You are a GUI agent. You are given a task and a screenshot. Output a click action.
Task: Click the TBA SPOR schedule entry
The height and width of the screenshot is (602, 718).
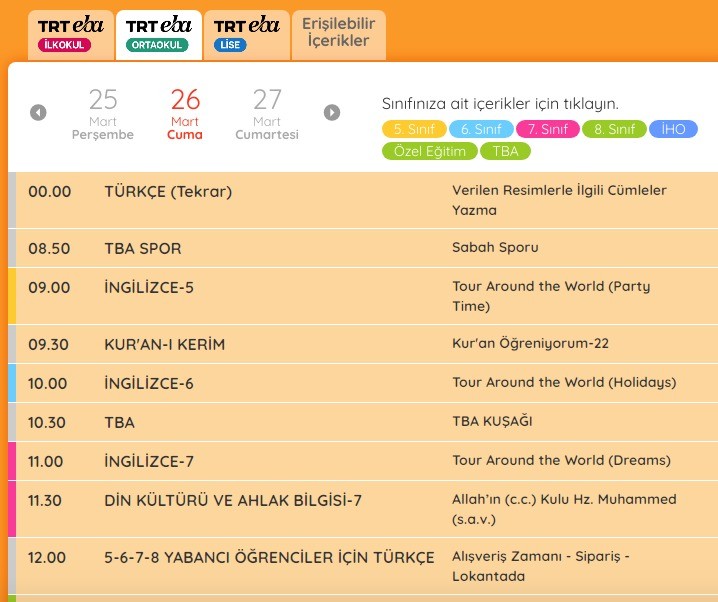tap(143, 248)
